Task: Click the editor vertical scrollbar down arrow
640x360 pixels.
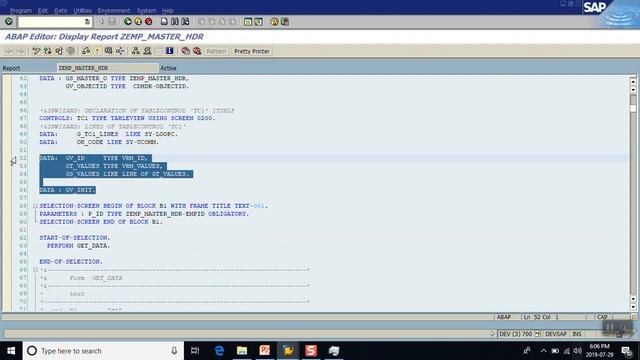Action: [x=633, y=307]
